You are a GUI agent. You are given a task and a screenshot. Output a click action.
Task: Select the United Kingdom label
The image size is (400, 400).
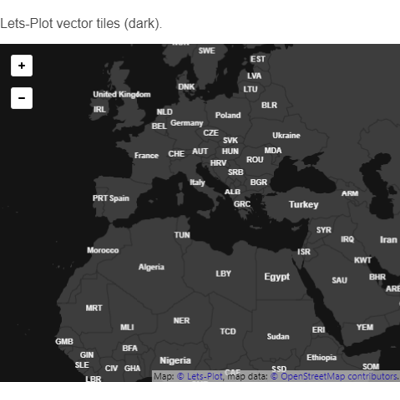tap(122, 94)
